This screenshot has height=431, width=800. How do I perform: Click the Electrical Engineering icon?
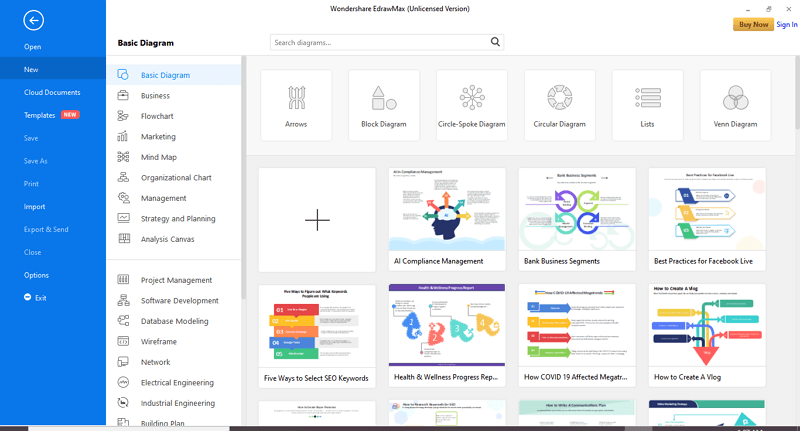pyautogui.click(x=123, y=382)
